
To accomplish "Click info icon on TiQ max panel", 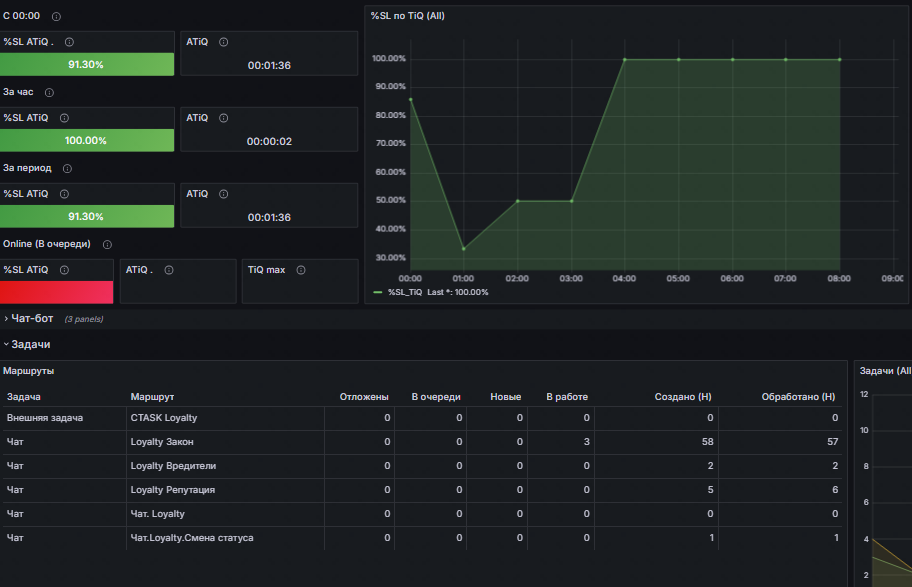I will click(300, 270).
